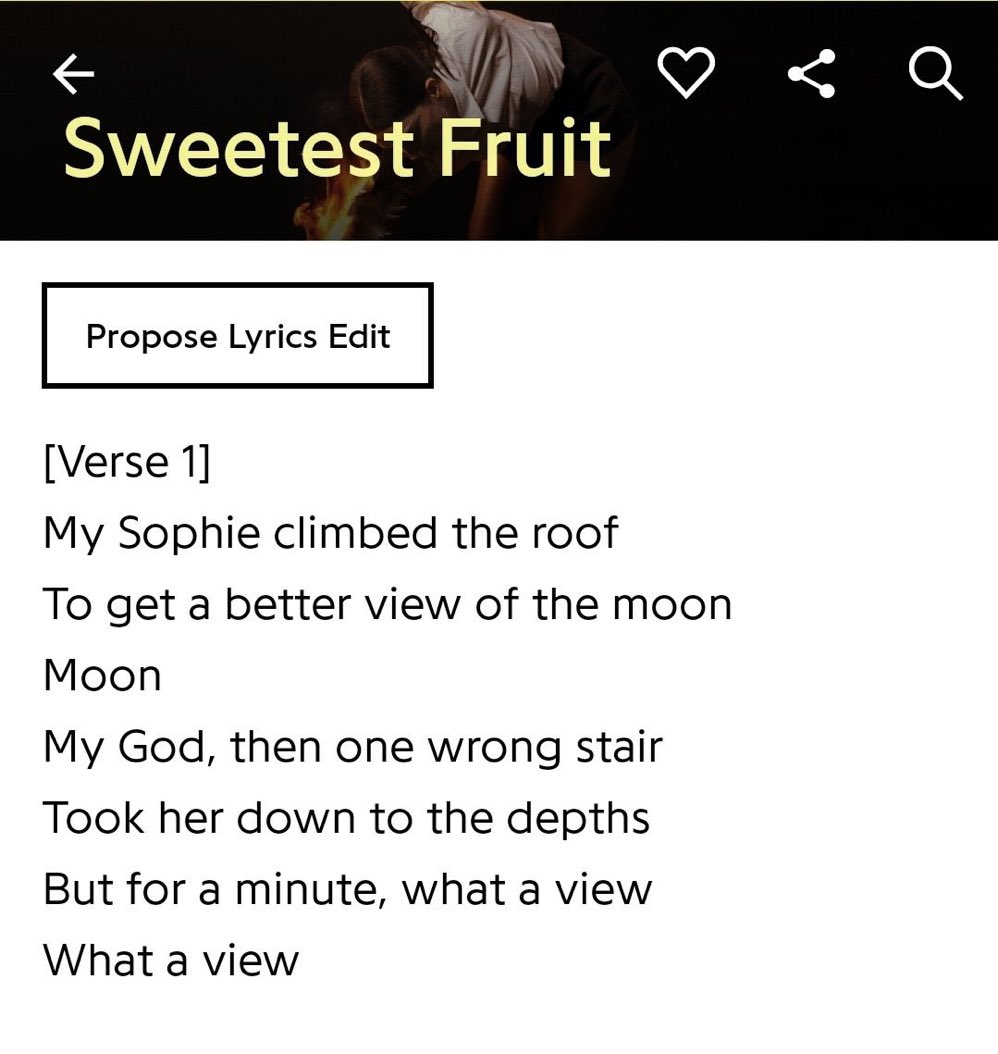
Task: Click the word 'roof' in the first lyric
Action: [575, 534]
